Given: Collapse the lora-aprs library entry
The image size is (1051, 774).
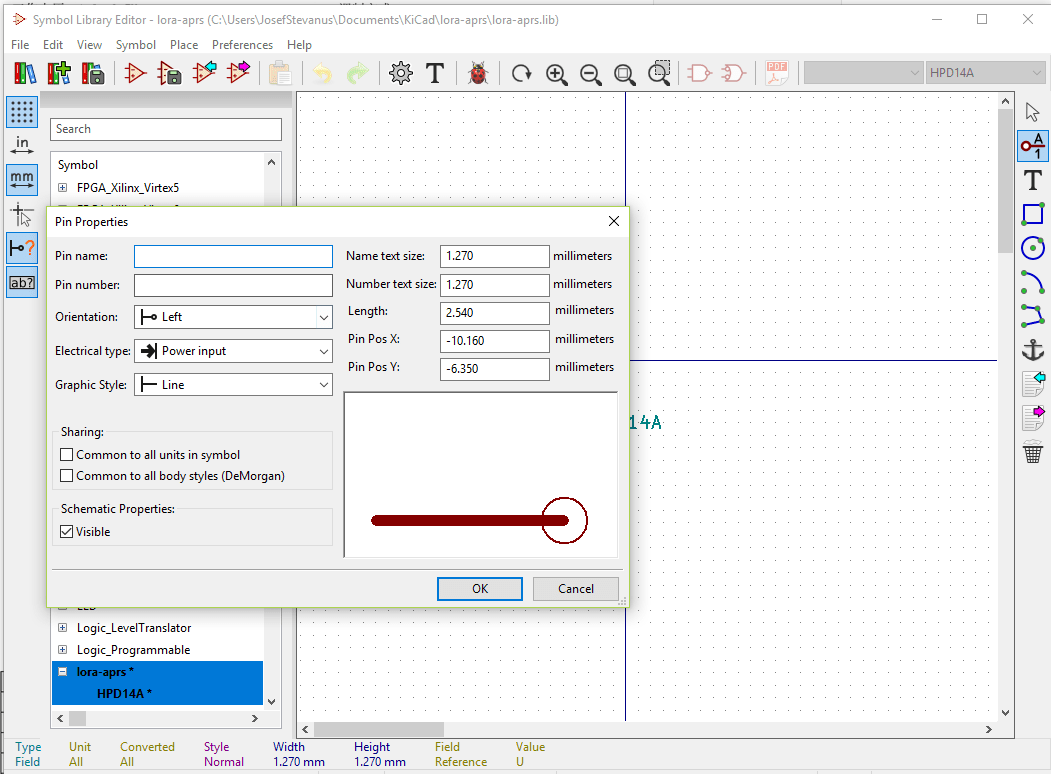Looking at the screenshot, I should click(63, 671).
